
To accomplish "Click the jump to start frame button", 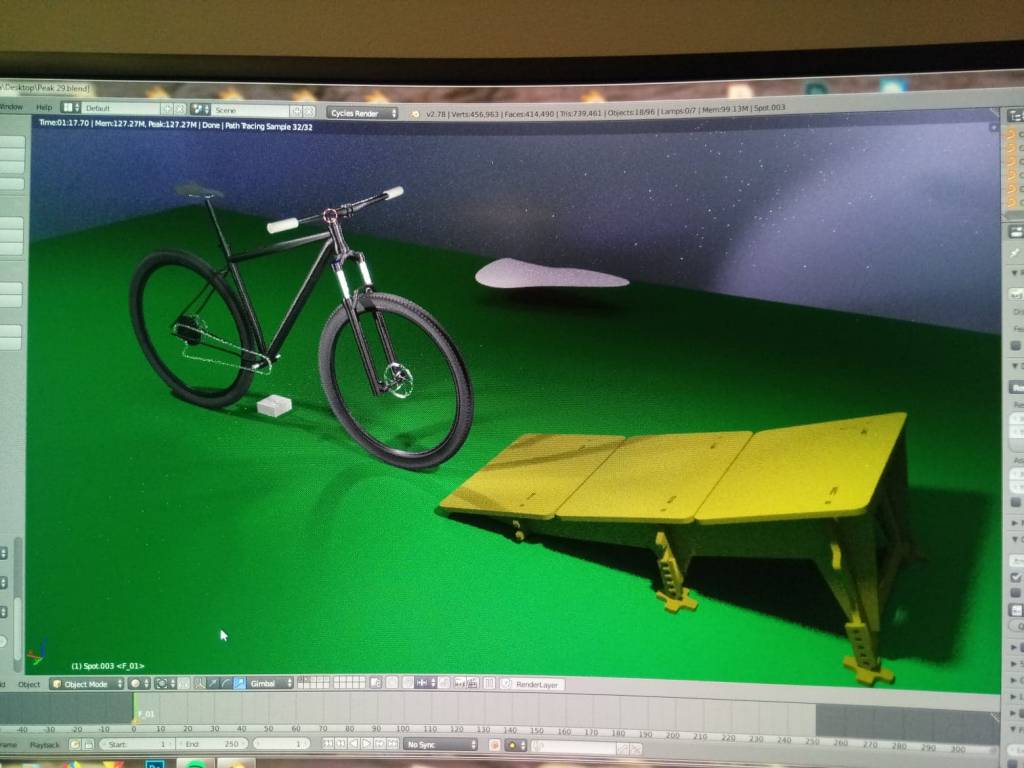I will tap(327, 744).
